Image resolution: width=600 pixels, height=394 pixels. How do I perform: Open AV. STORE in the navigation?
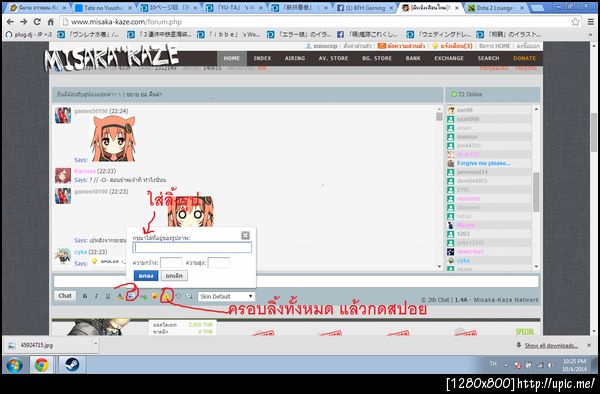pos(333,59)
